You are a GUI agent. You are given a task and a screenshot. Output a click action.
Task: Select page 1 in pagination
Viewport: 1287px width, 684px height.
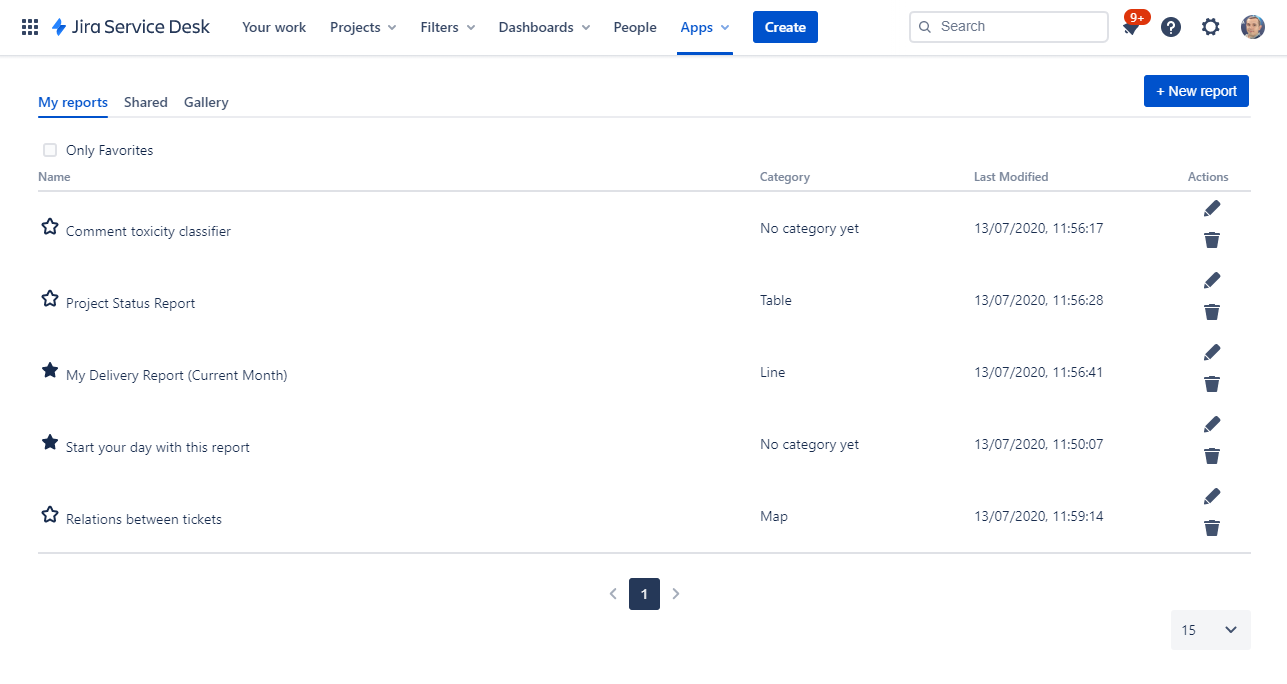point(644,594)
